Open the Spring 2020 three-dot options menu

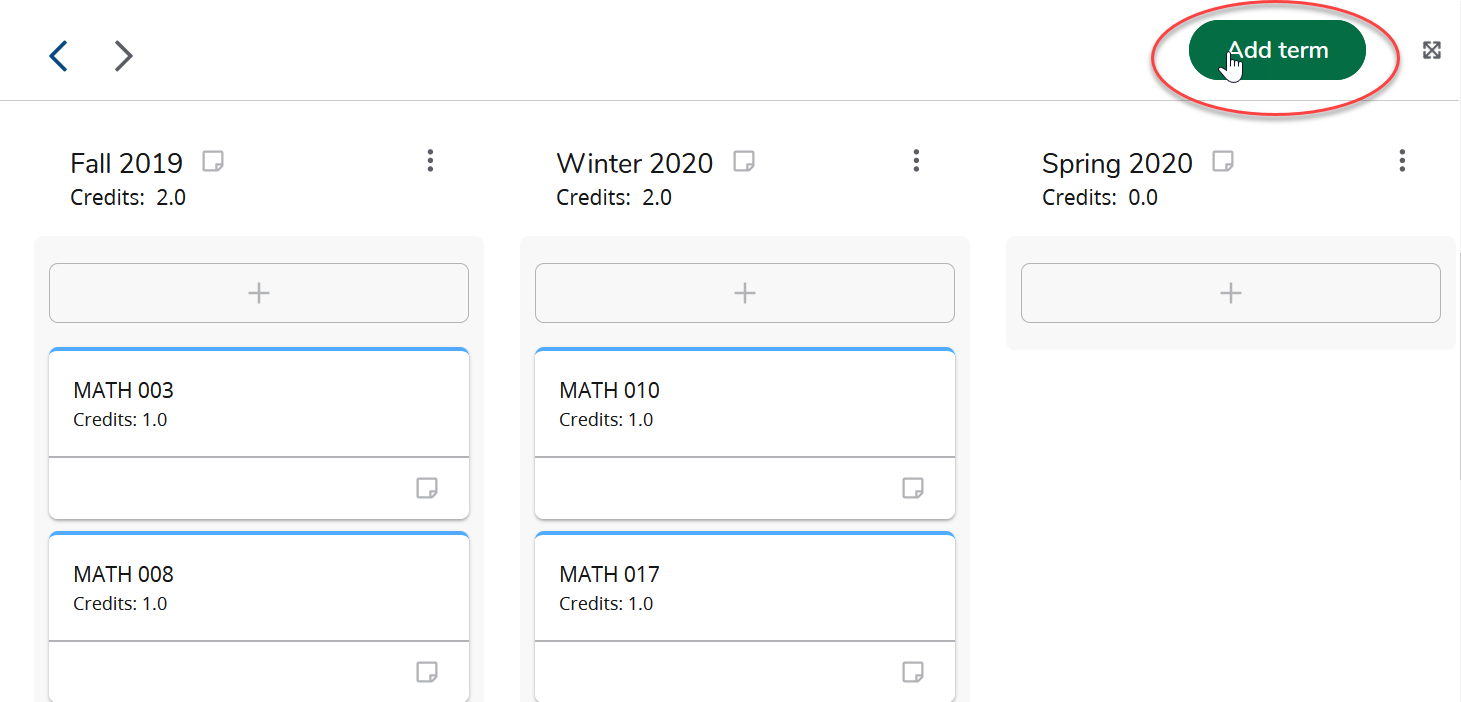1402,161
